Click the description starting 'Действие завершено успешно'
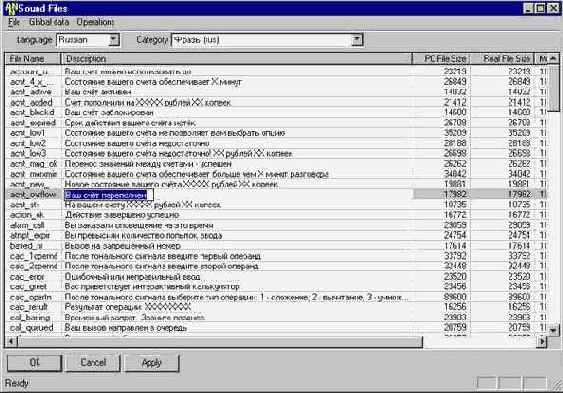 pyautogui.click(x=122, y=215)
